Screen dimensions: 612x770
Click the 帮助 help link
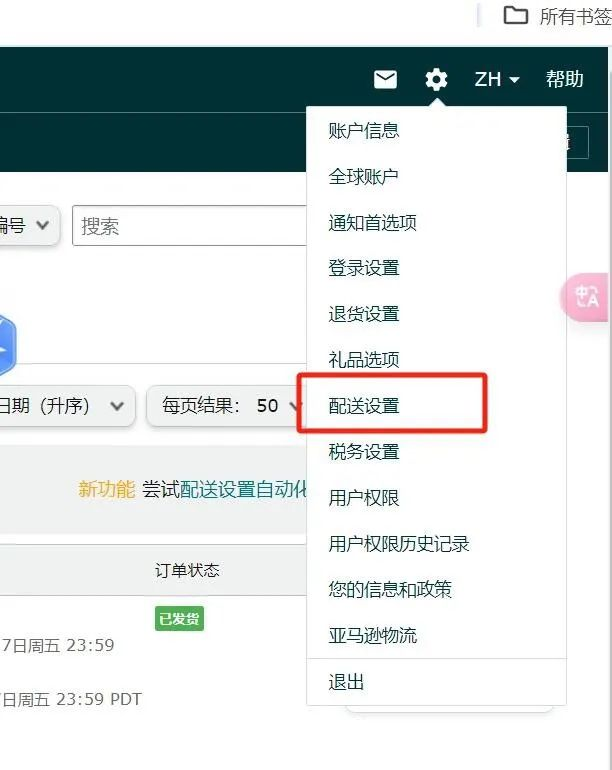[564, 79]
